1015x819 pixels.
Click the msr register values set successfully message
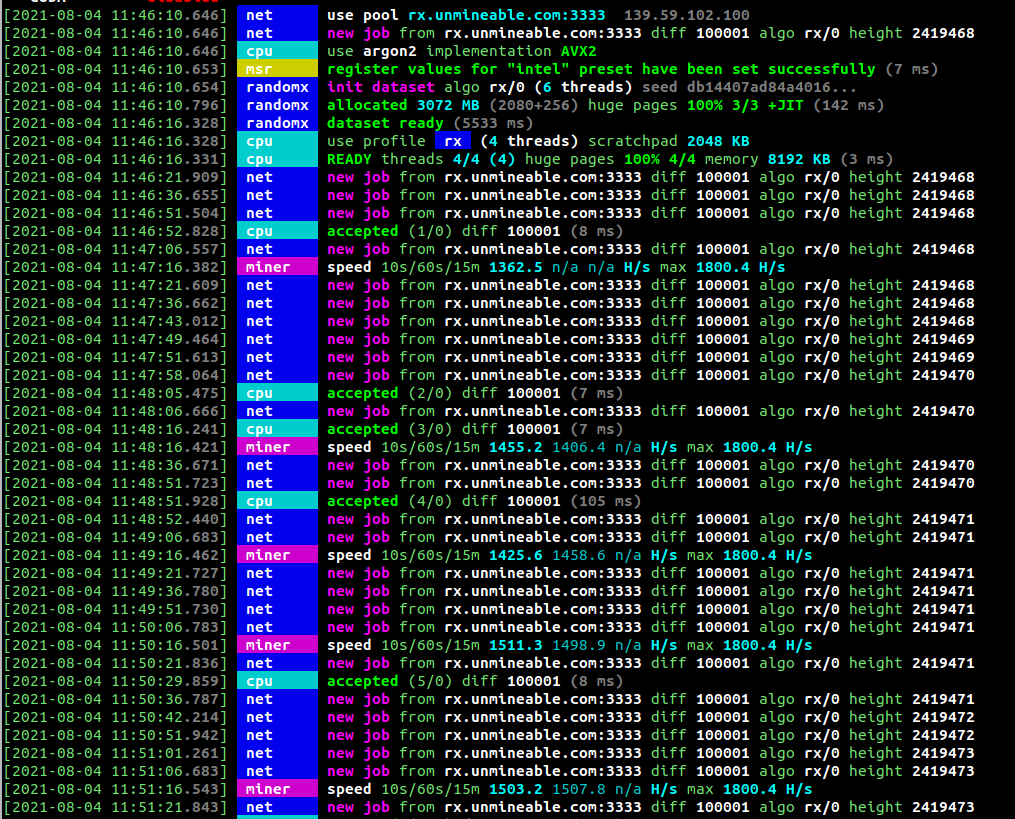click(632, 69)
